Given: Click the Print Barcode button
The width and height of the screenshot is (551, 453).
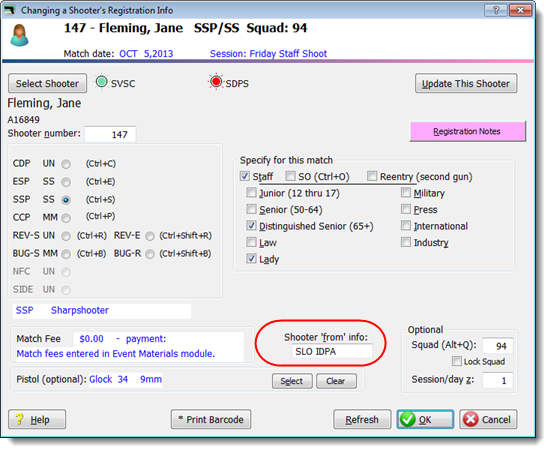Looking at the screenshot, I should [x=211, y=419].
